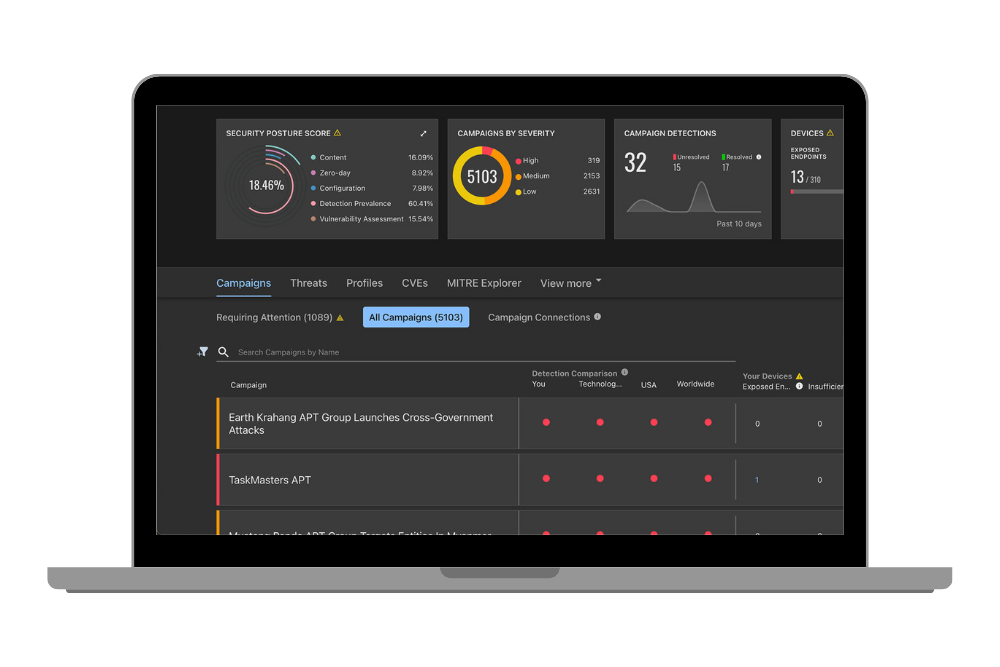Expand the Security Posture Score widget
The width and height of the screenshot is (1000, 667).
423,133
